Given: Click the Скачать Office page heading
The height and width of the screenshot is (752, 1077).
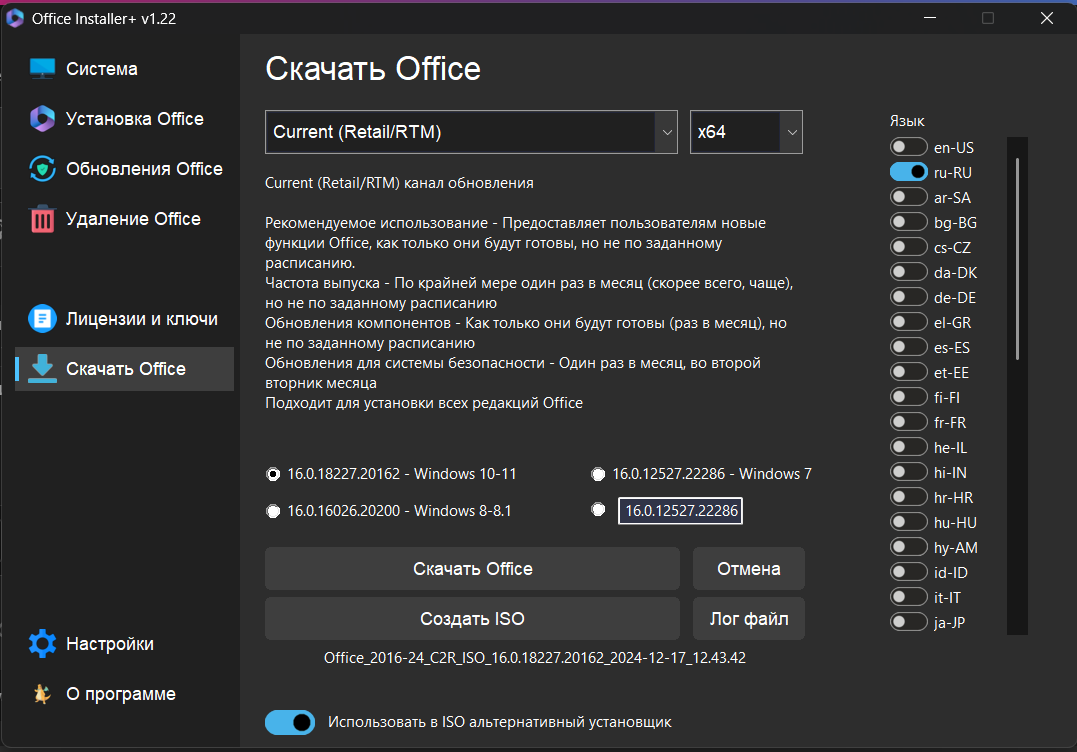Looking at the screenshot, I should coord(373,69).
